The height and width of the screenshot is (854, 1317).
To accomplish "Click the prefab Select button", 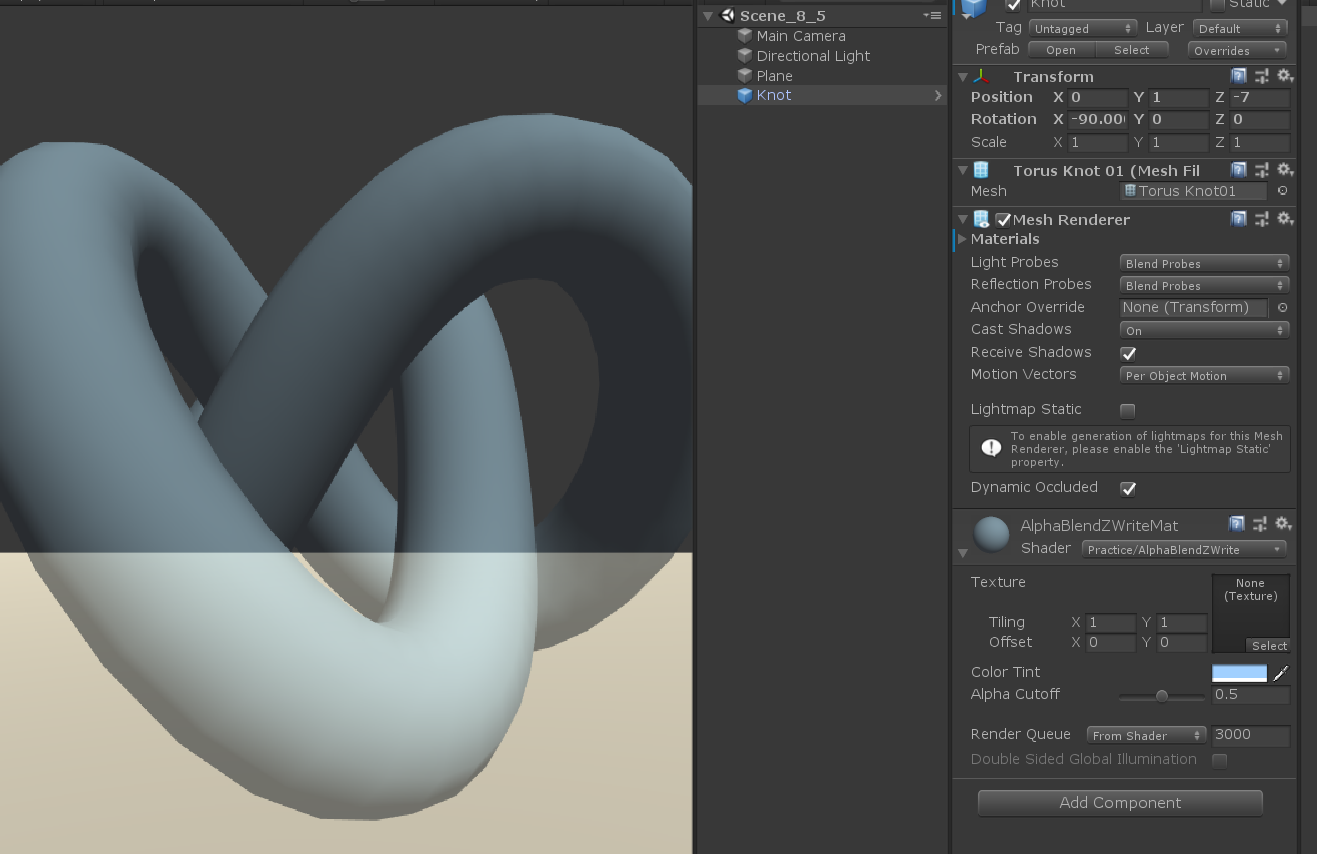I will (x=1131, y=50).
